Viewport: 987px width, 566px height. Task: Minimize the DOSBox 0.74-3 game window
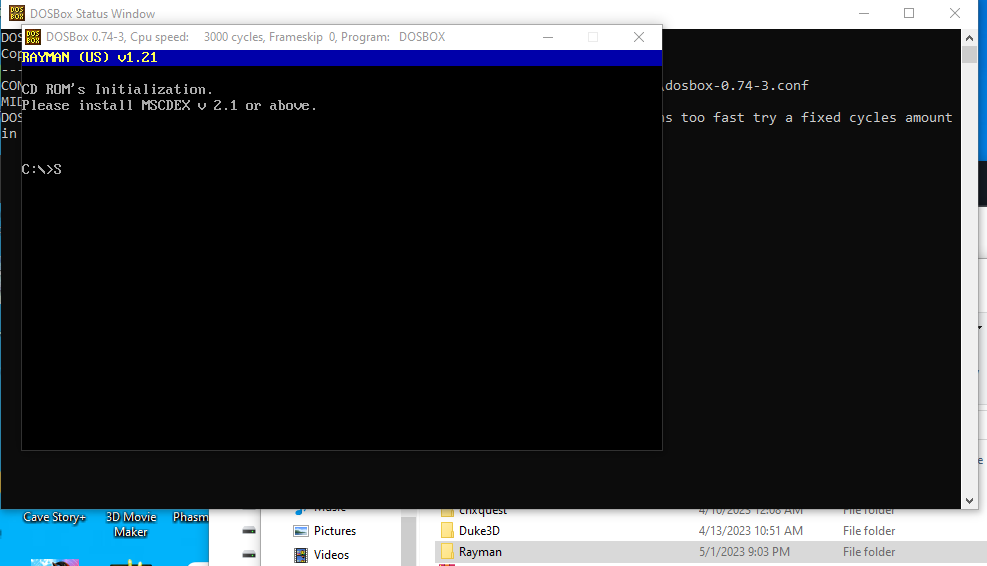point(548,37)
